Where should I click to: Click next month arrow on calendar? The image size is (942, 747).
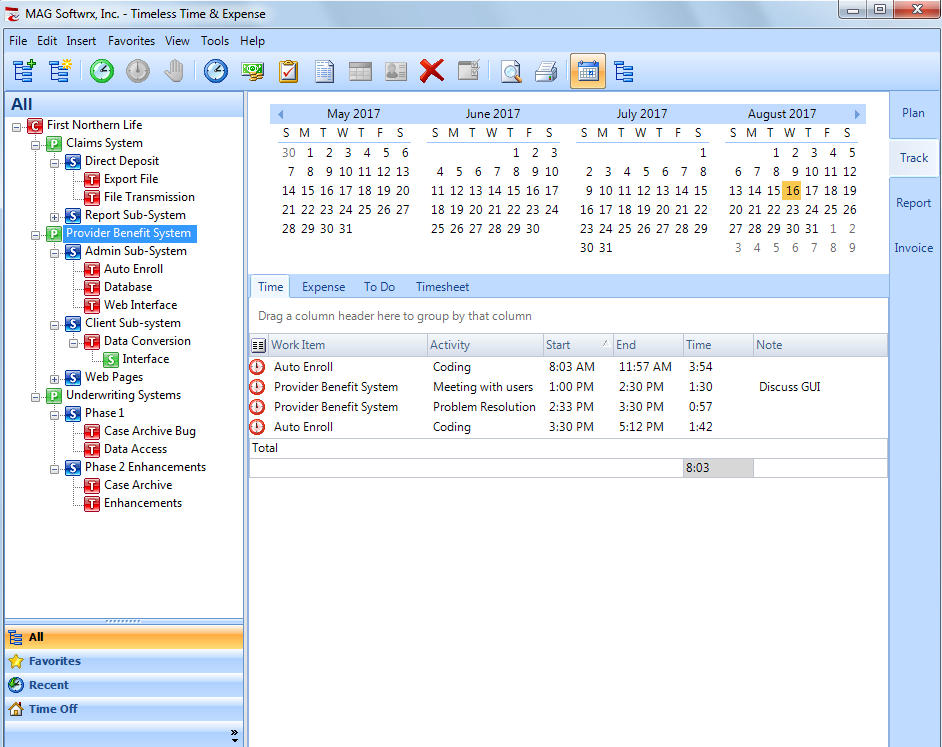(x=857, y=115)
